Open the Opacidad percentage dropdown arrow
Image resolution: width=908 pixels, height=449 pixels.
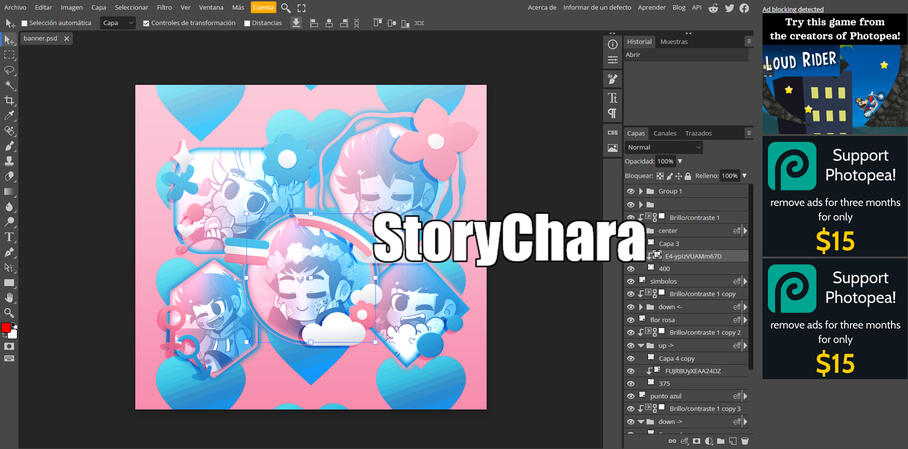point(680,161)
